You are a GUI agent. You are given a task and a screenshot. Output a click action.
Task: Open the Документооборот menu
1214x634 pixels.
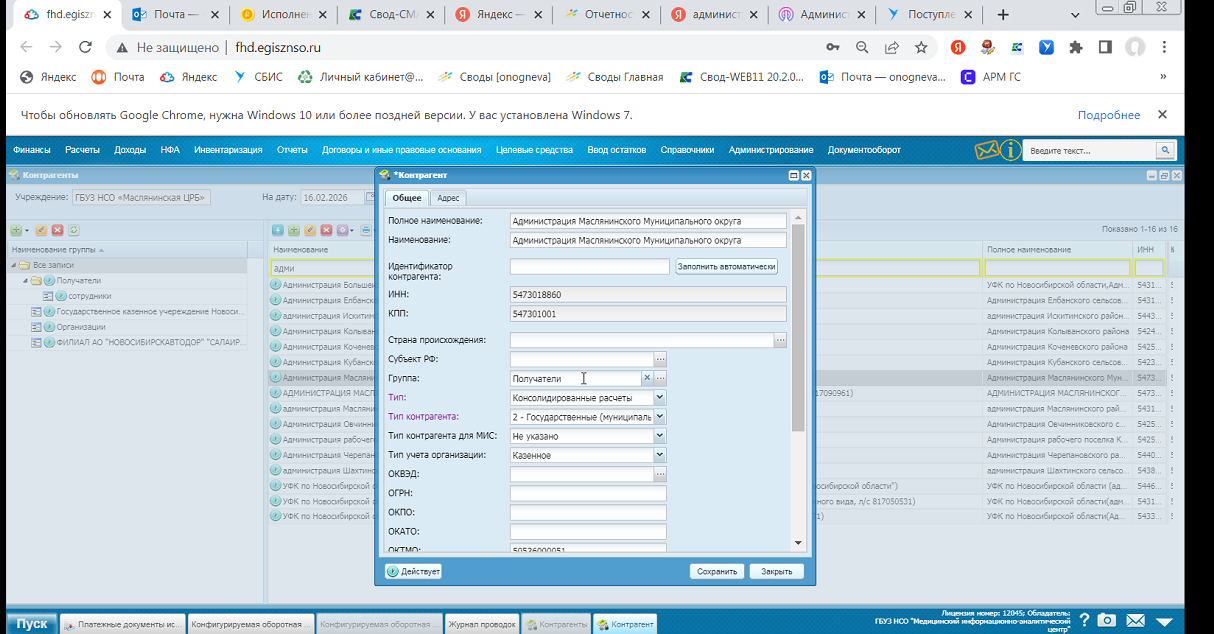(864, 150)
